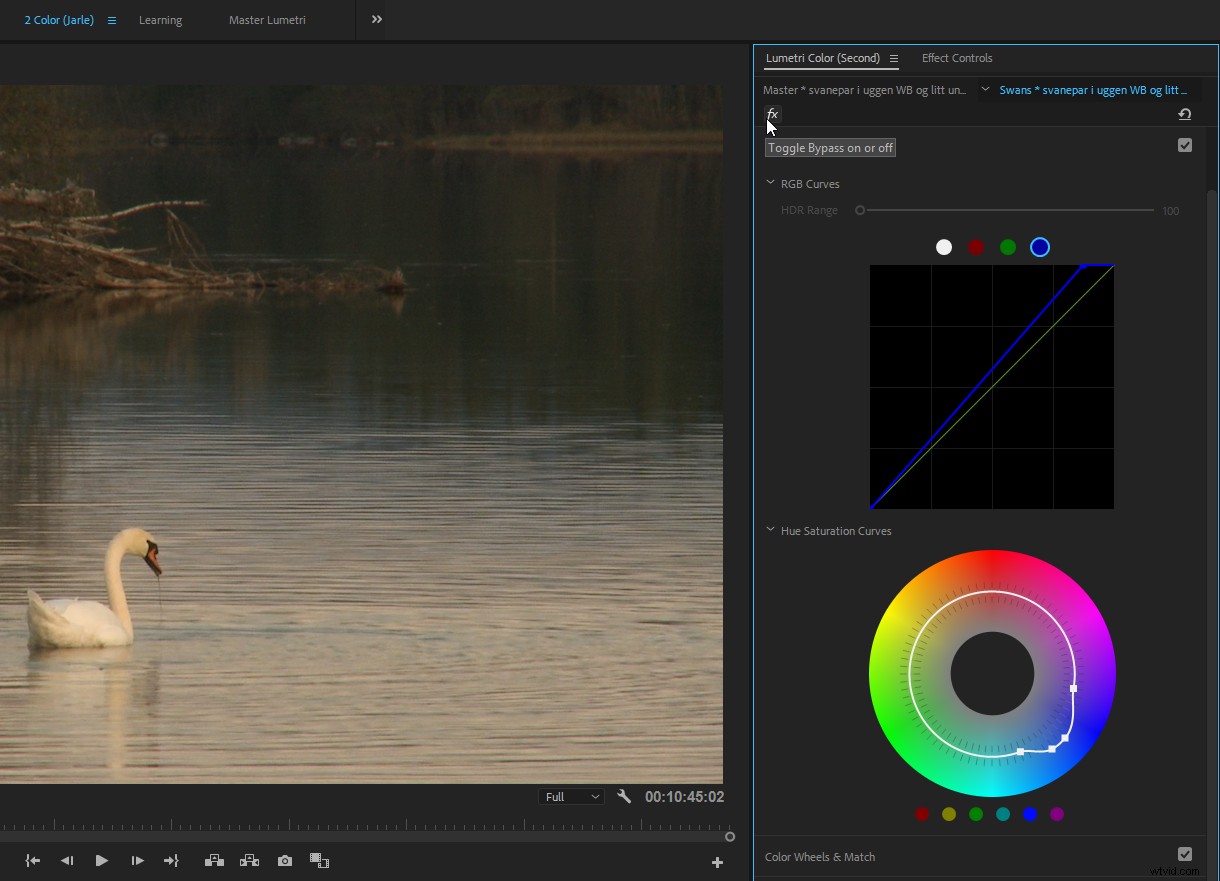The height and width of the screenshot is (881, 1220).
Task: Open monitor Settings with the wrench icon
Action: point(623,796)
